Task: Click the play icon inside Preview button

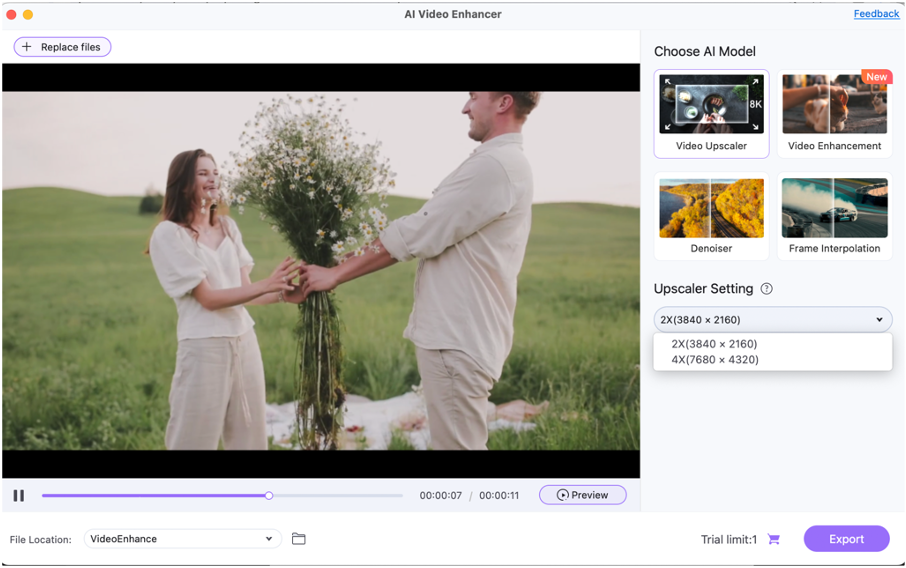Action: (563, 495)
